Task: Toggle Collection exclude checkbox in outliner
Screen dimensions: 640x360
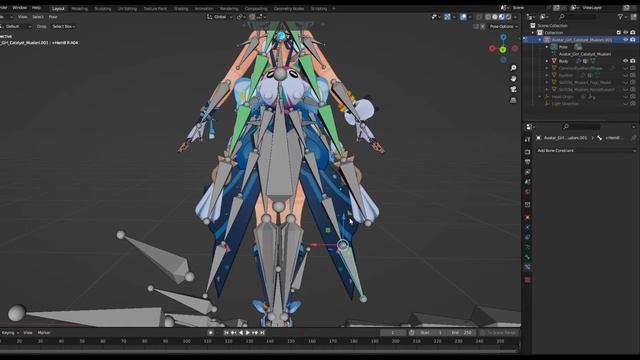Action: point(619,32)
